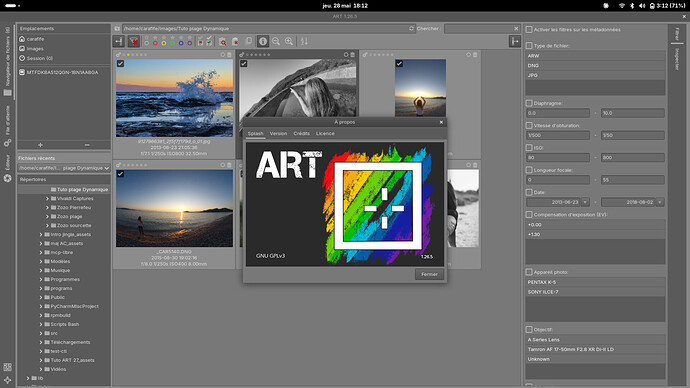Enable 'Activer les filtres sur les métadonnées' checkbox

coord(529,29)
